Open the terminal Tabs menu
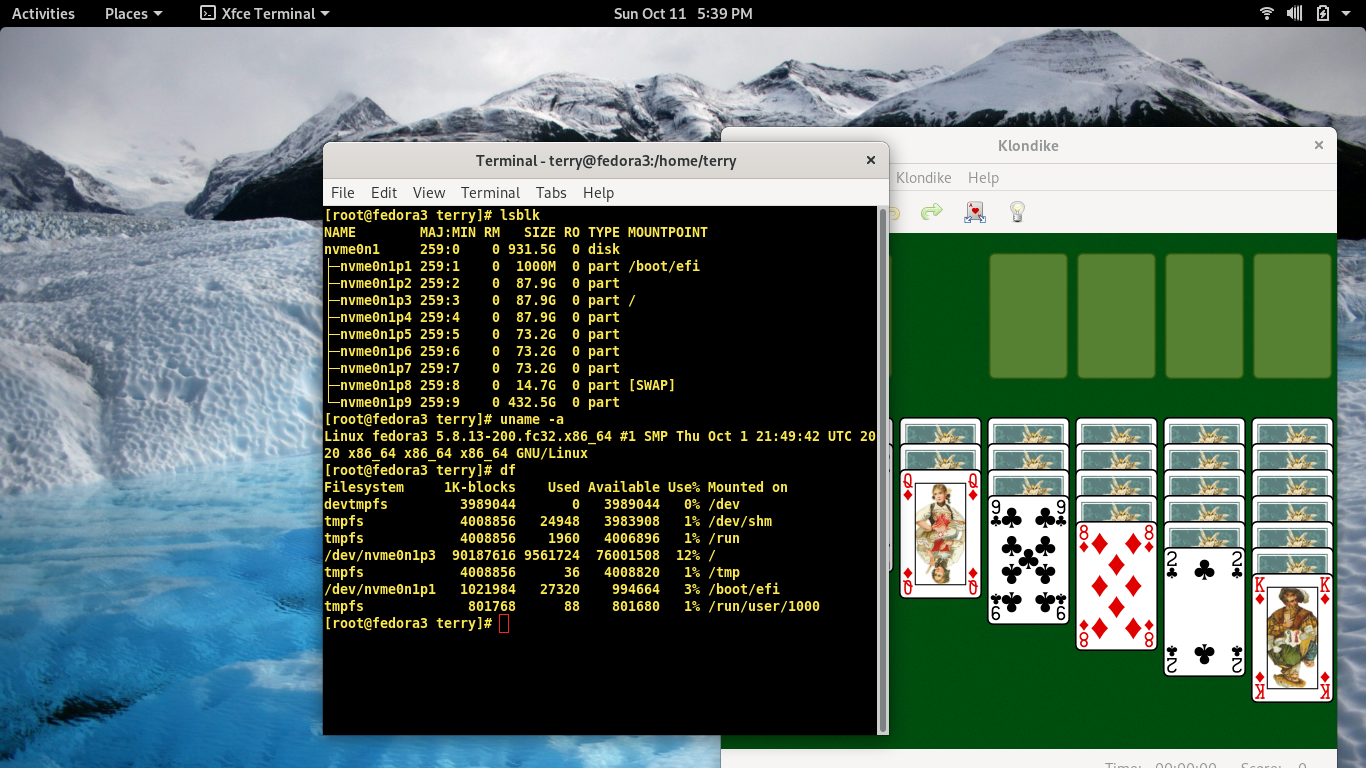1366x768 pixels. pyautogui.click(x=551, y=192)
